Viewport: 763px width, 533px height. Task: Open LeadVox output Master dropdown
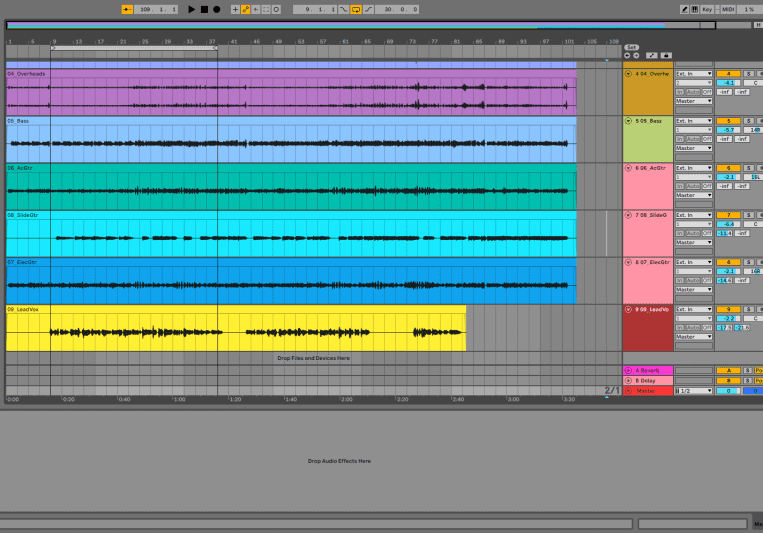point(694,337)
